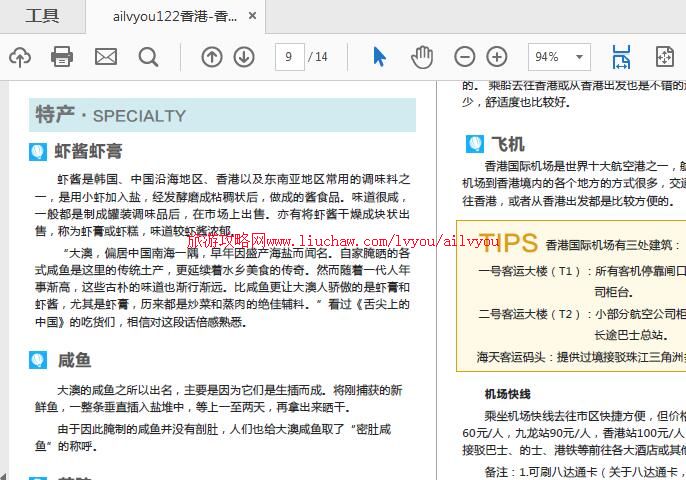Open the search magnifier tool
This screenshot has height=480, width=686.
tap(148, 57)
